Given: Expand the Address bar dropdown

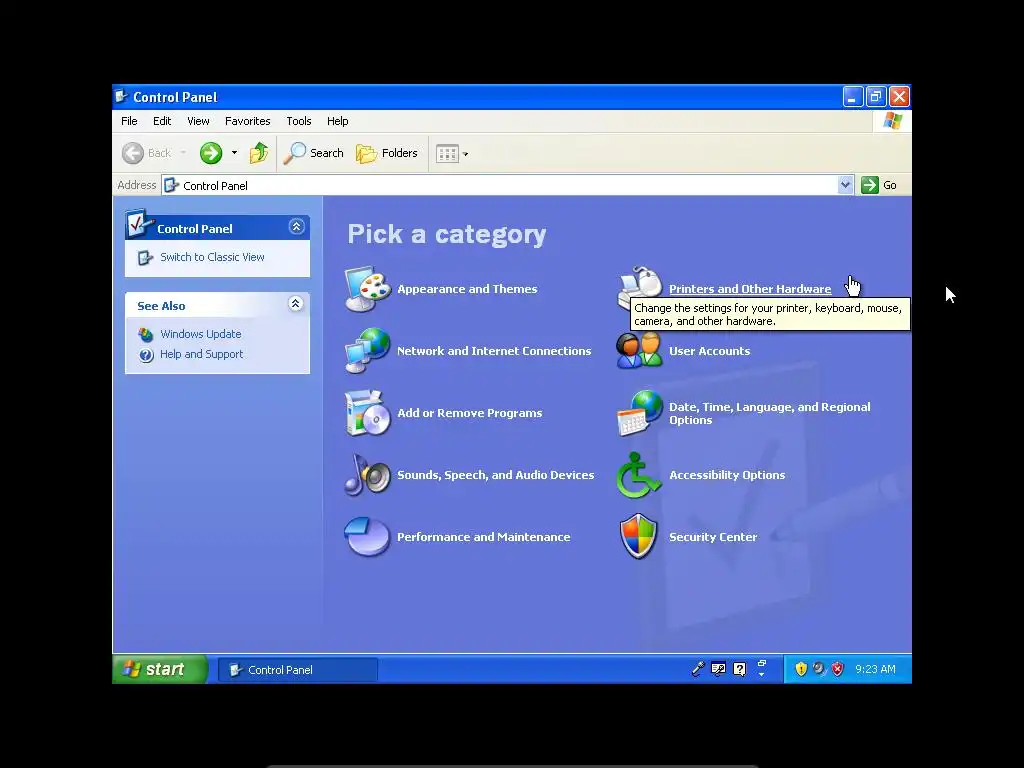Looking at the screenshot, I should (845, 185).
